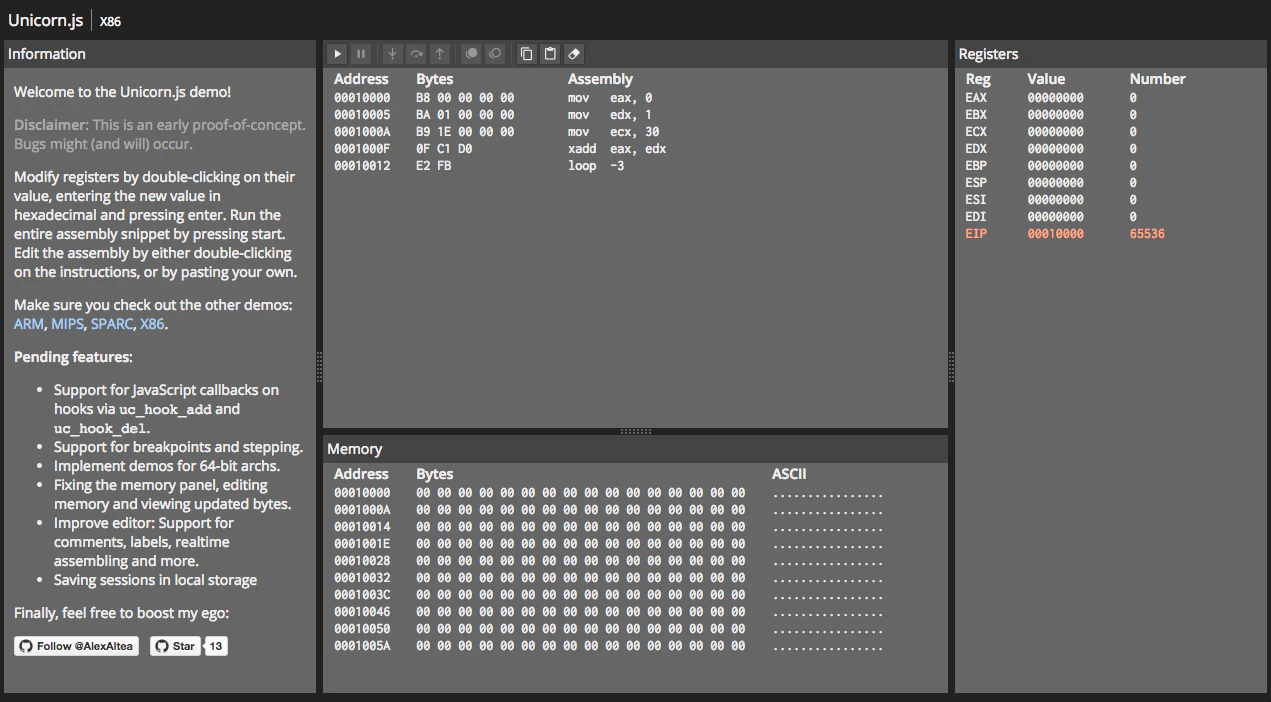Open the MIPS demo link
Viewport: 1271px width, 702px height.
(x=67, y=323)
